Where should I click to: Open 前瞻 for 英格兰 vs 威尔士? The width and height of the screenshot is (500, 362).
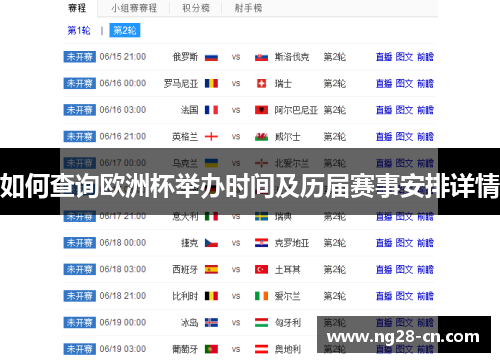click(x=425, y=137)
